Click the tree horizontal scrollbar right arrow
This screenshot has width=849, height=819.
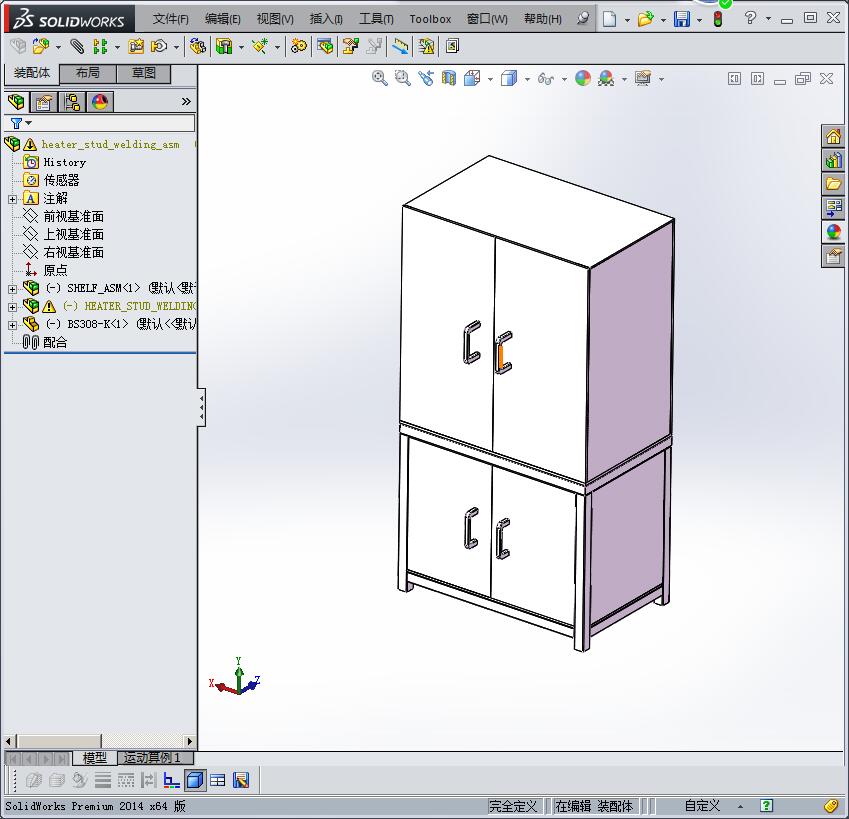(189, 742)
